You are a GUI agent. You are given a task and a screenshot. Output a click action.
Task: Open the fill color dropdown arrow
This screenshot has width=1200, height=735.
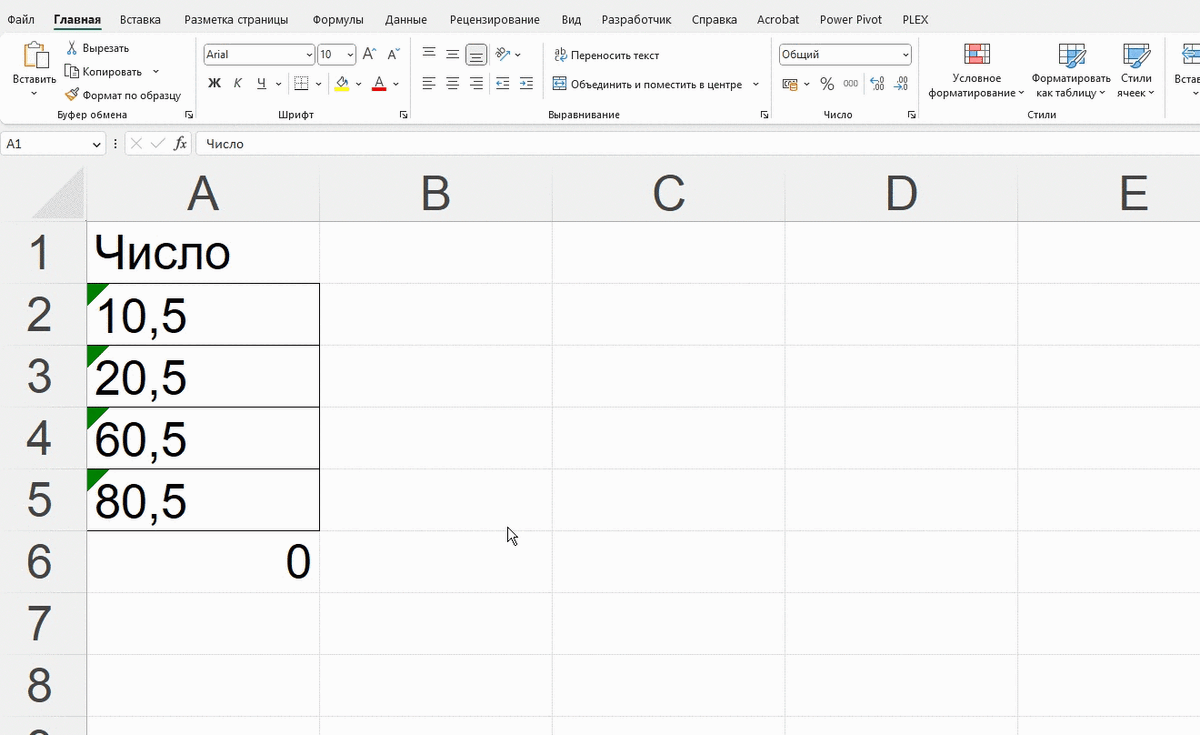coord(359,84)
